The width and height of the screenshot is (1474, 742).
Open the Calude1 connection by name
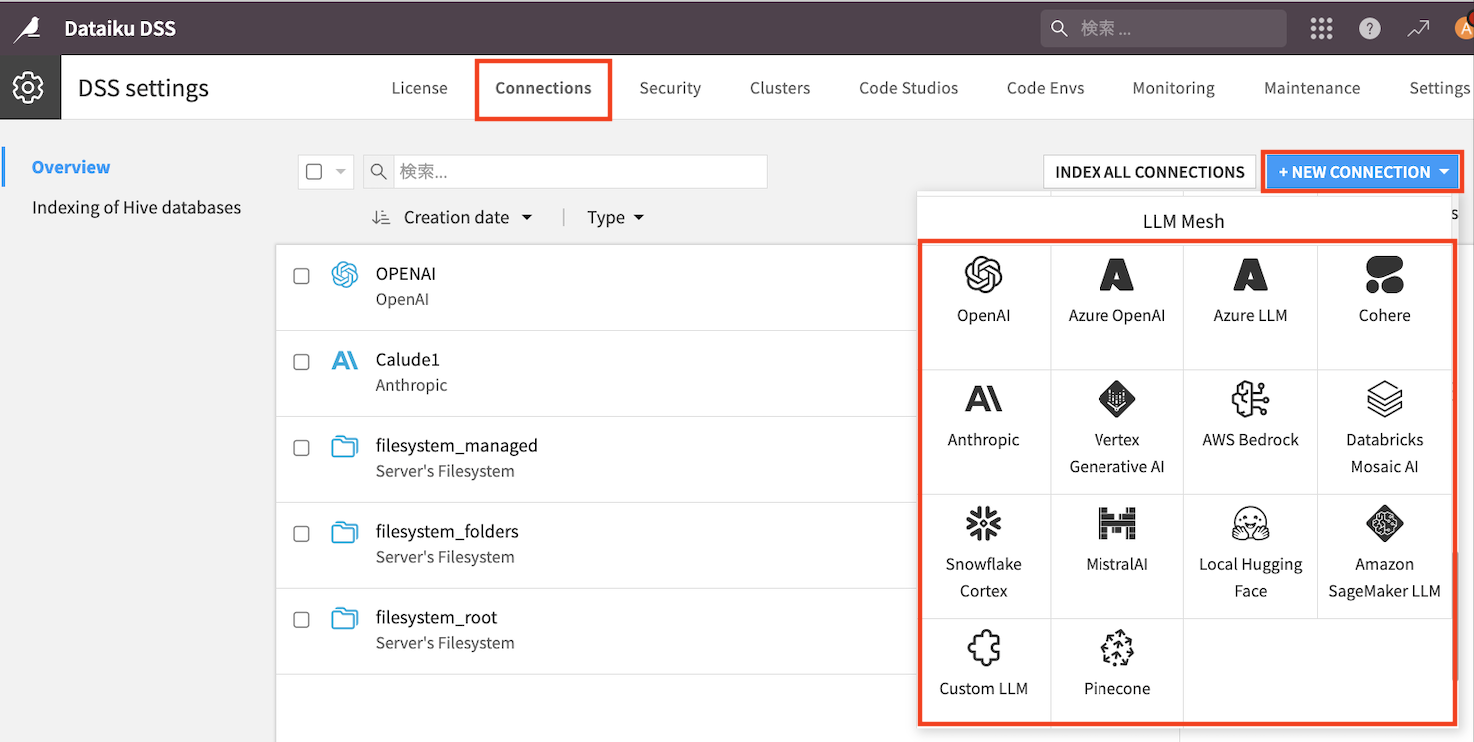407,359
